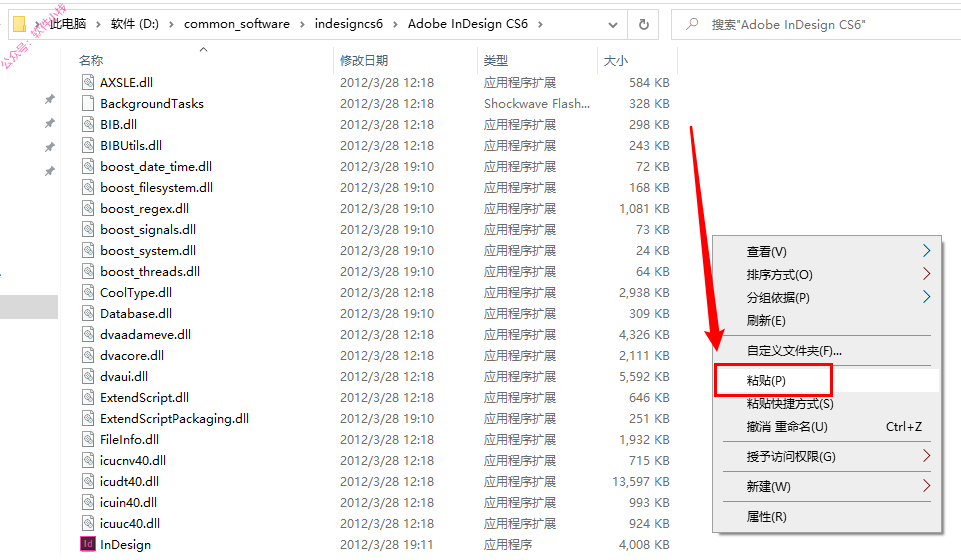This screenshot has width=961, height=560.
Task: Open the chevron after Adobe InDesign CS6 breadcrumb
Action: [540, 24]
